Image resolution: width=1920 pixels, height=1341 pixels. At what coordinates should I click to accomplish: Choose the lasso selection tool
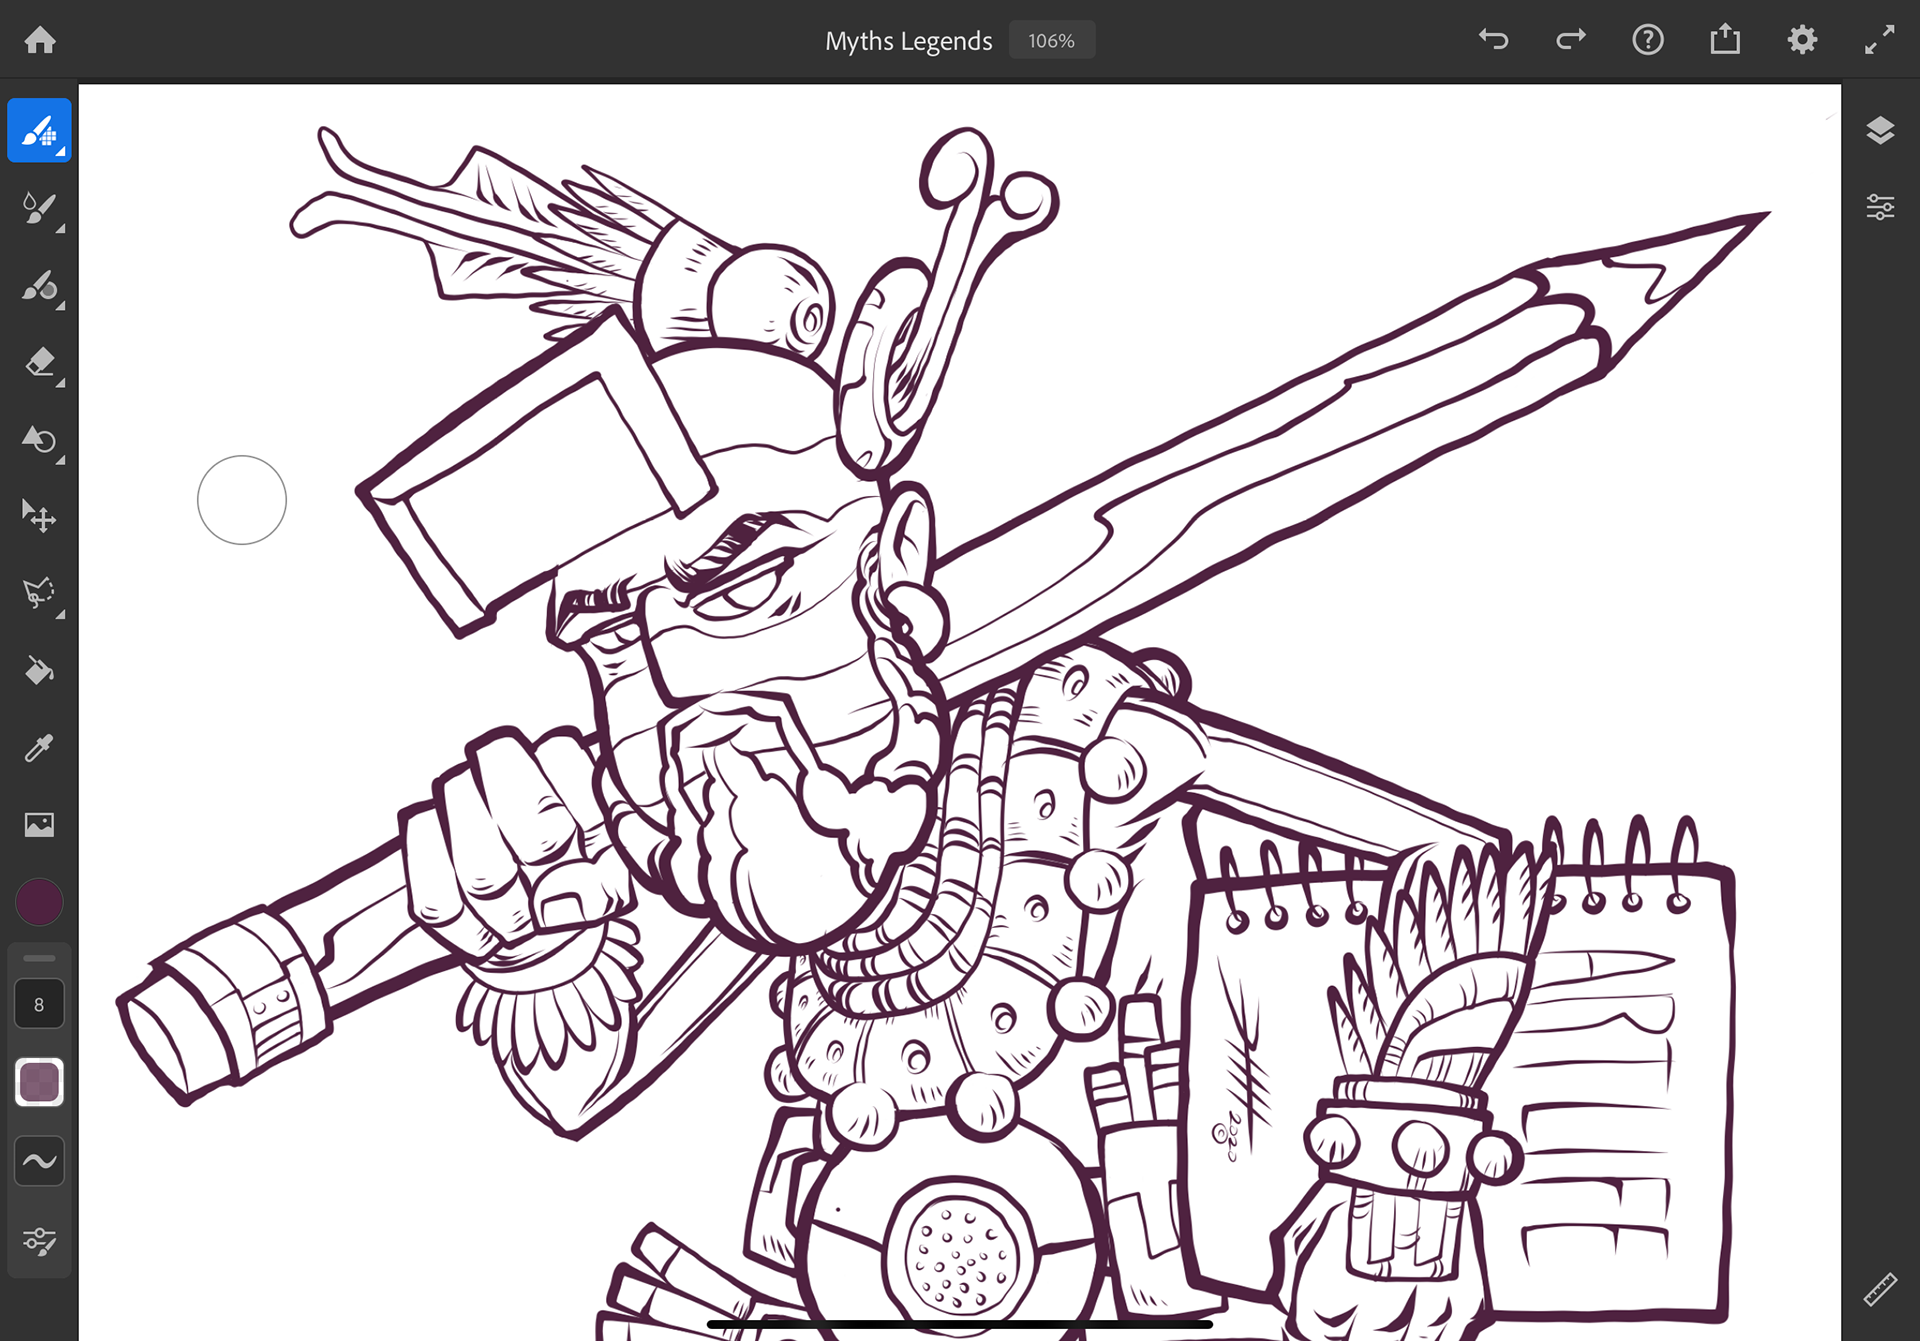(x=39, y=593)
